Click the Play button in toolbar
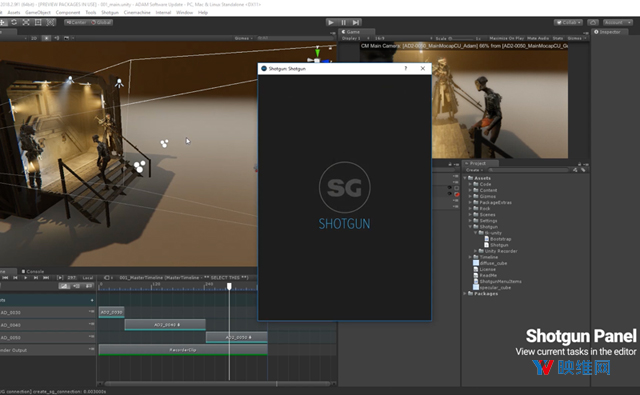Viewport: 640px width, 395px height. coord(331,22)
